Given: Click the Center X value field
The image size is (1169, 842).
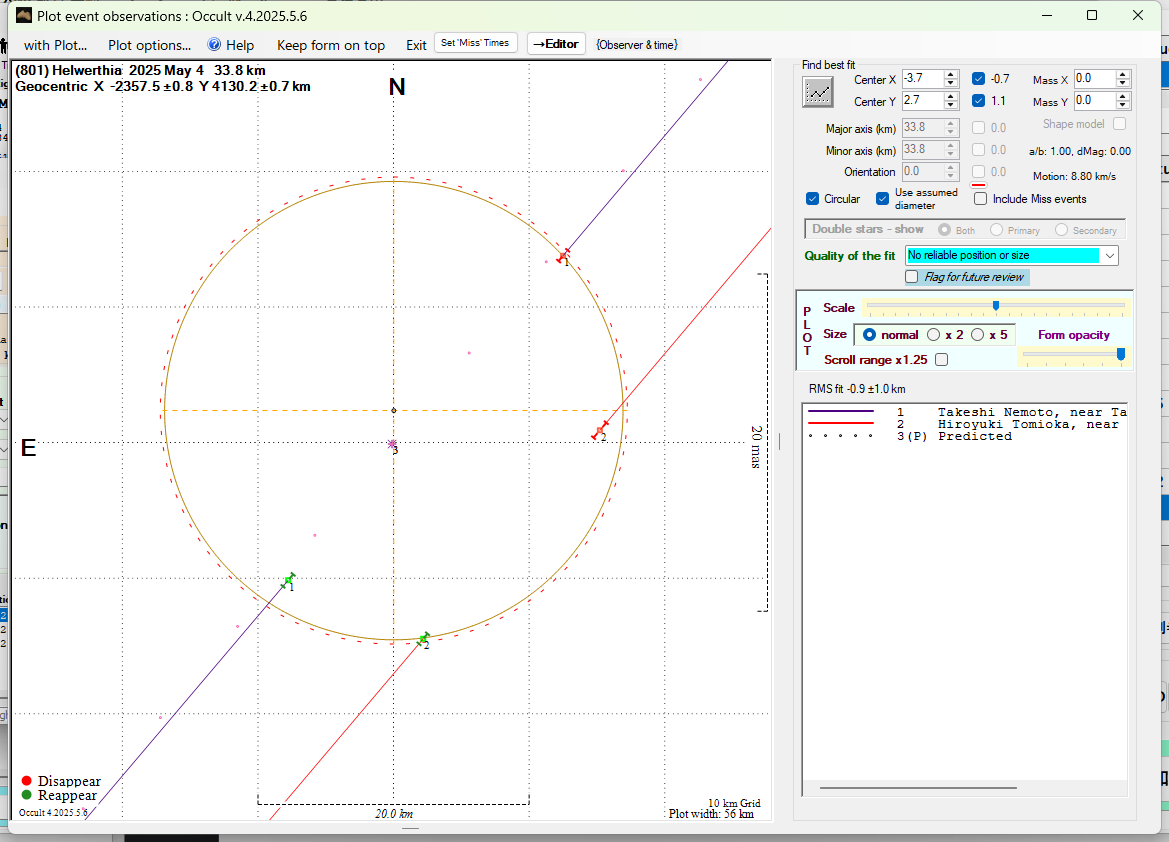Looking at the screenshot, I should point(921,78).
